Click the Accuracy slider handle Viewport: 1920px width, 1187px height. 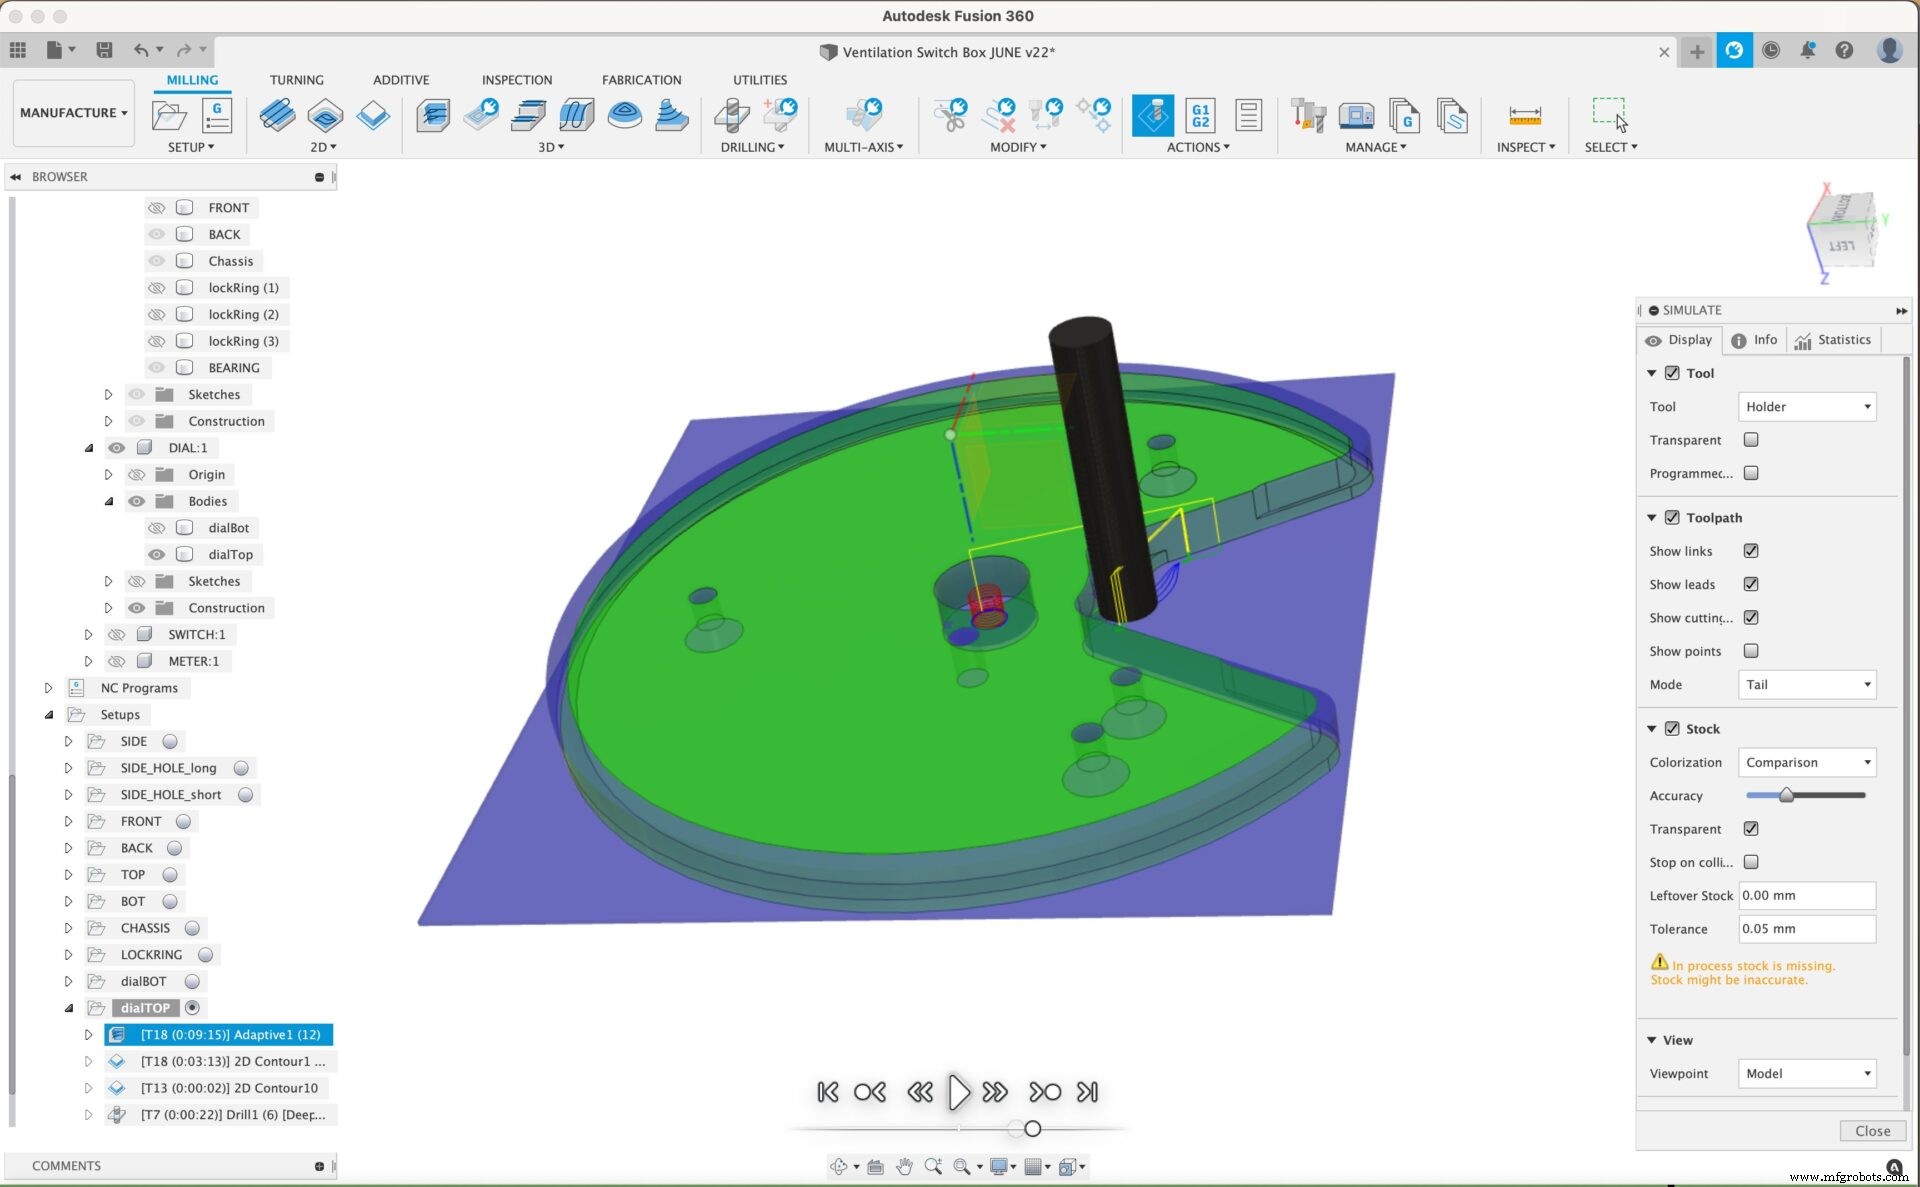[1786, 796]
